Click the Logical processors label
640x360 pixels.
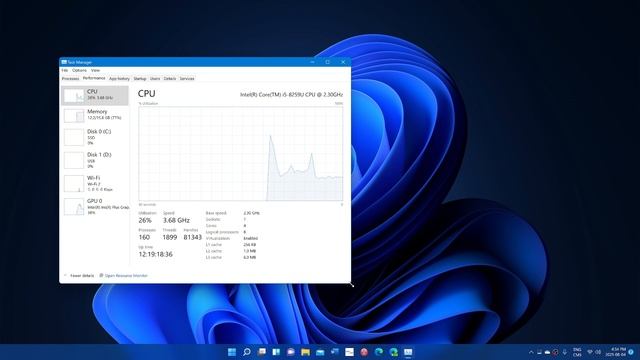[222, 232]
